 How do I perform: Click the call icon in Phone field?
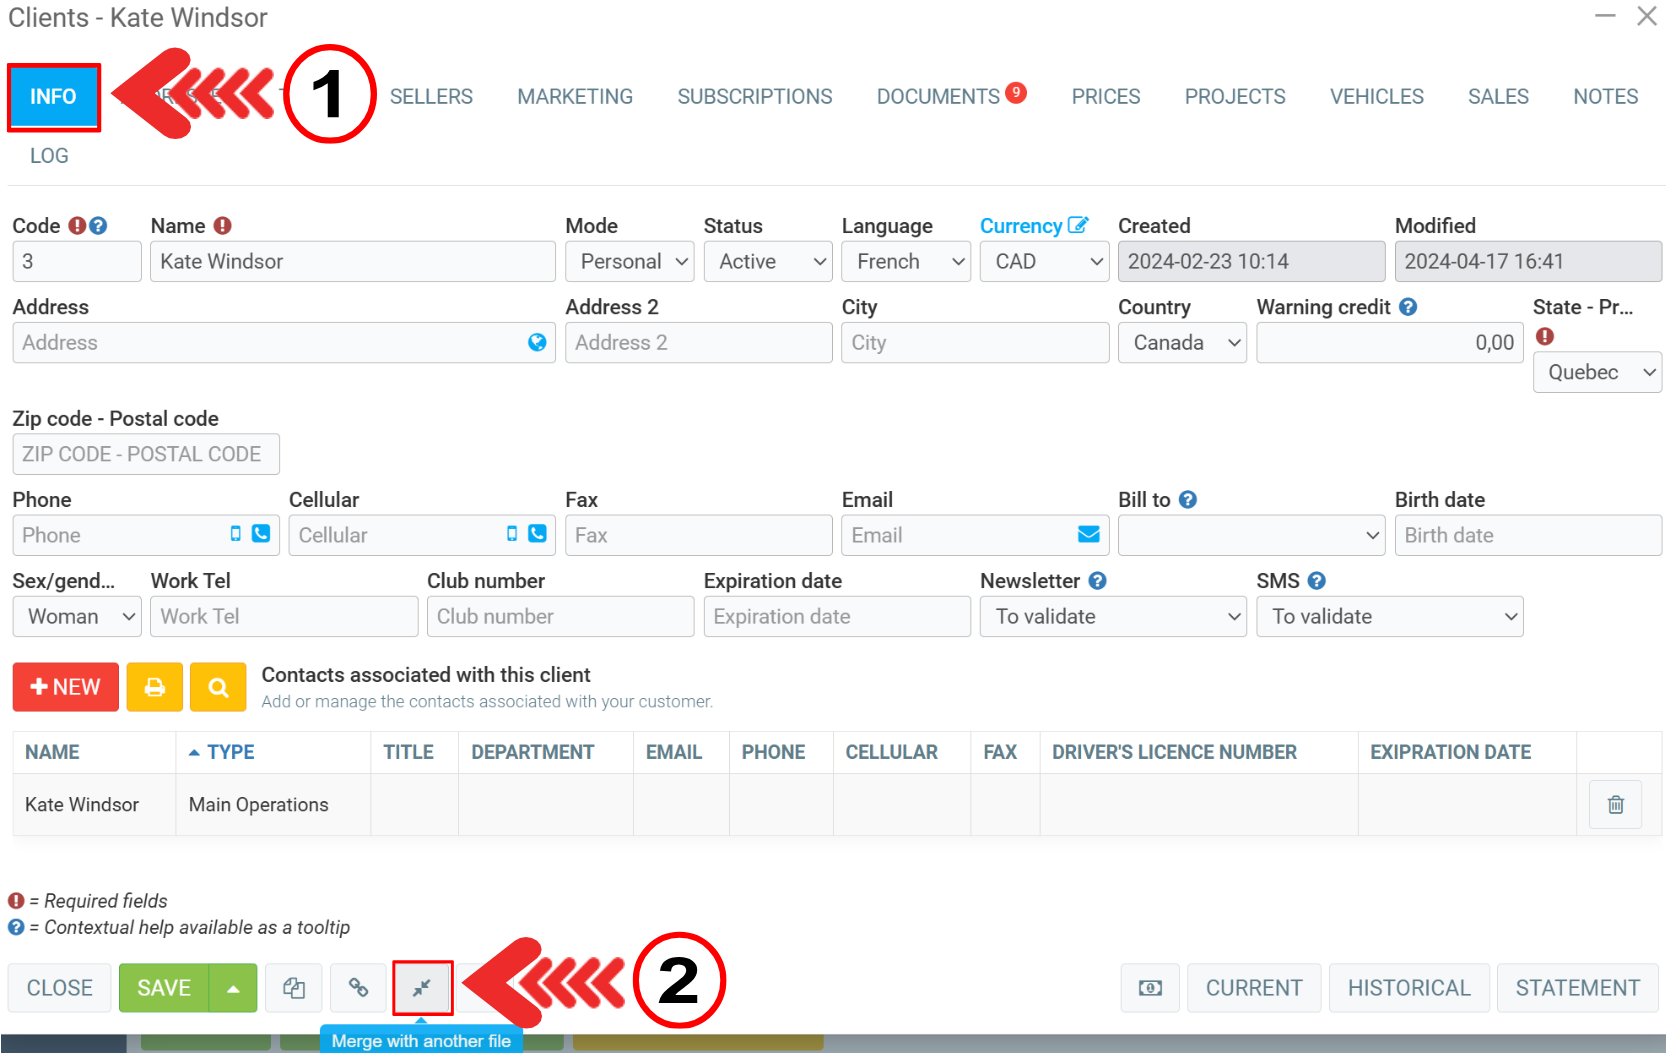261,534
